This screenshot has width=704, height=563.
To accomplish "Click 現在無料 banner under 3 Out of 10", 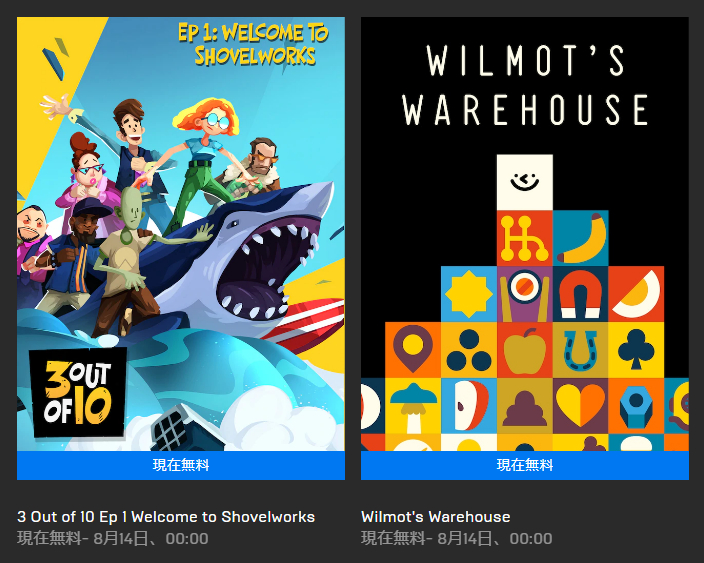I will point(181,465).
